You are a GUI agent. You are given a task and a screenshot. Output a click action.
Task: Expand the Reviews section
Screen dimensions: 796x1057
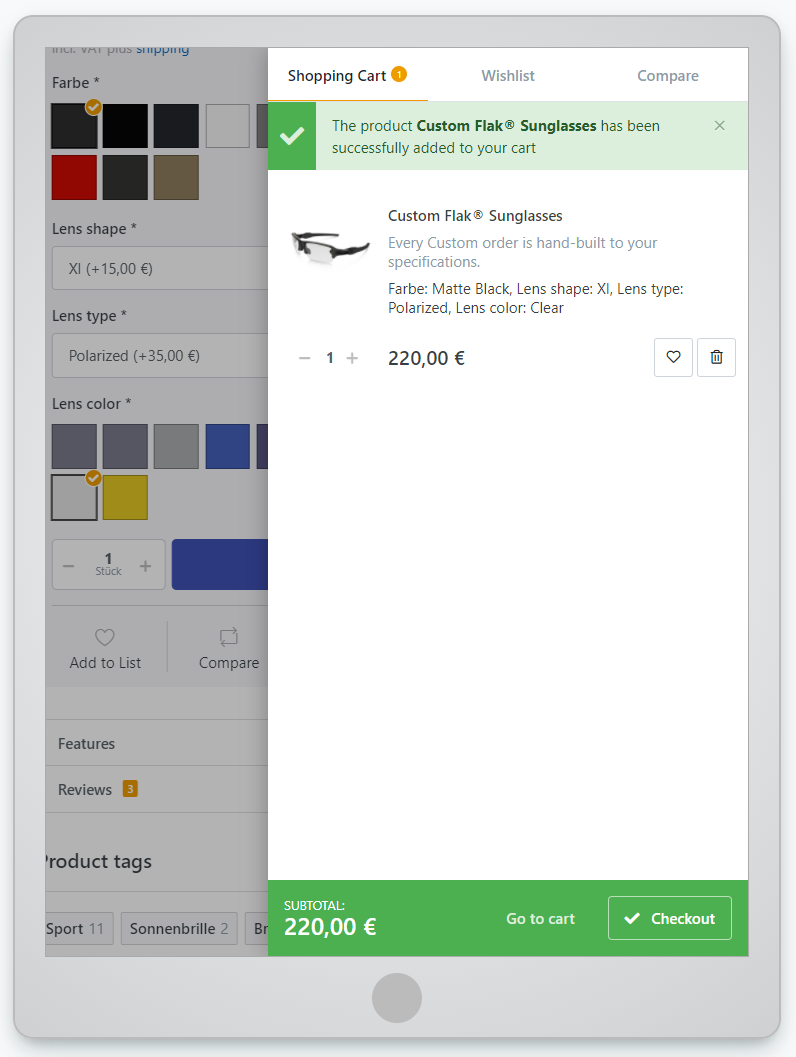[x=156, y=789]
